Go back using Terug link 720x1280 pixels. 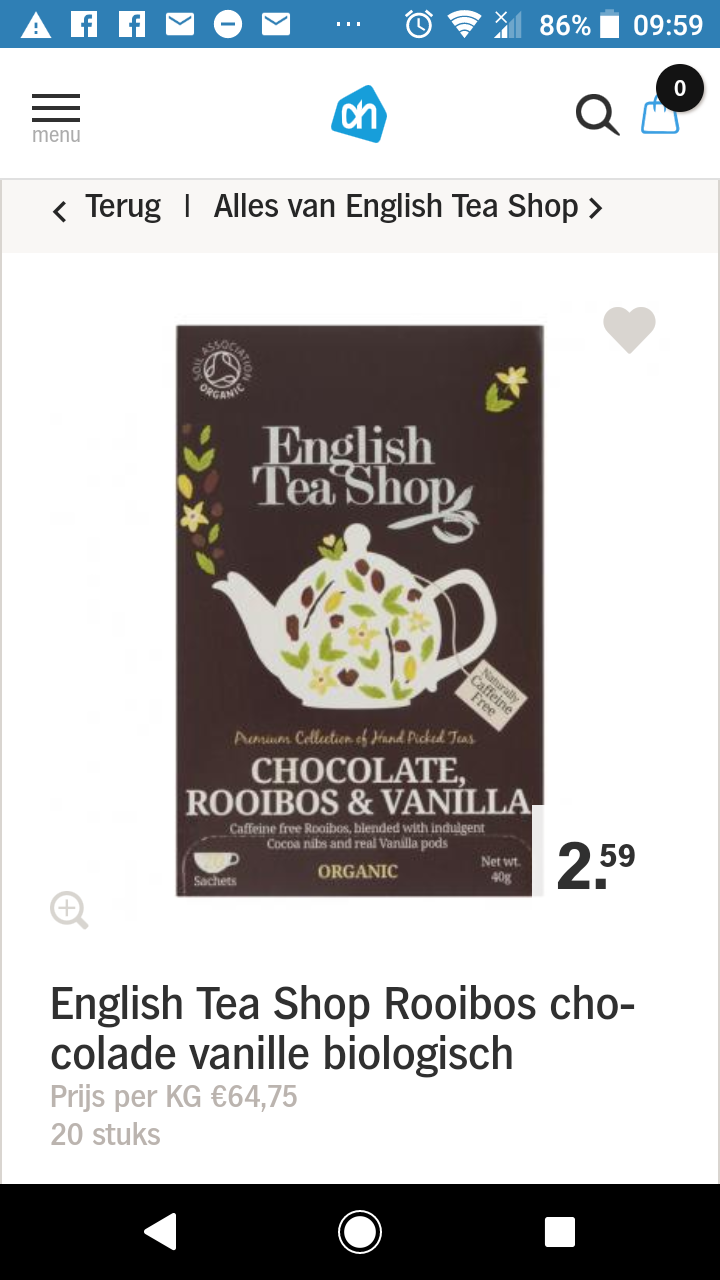coord(122,206)
